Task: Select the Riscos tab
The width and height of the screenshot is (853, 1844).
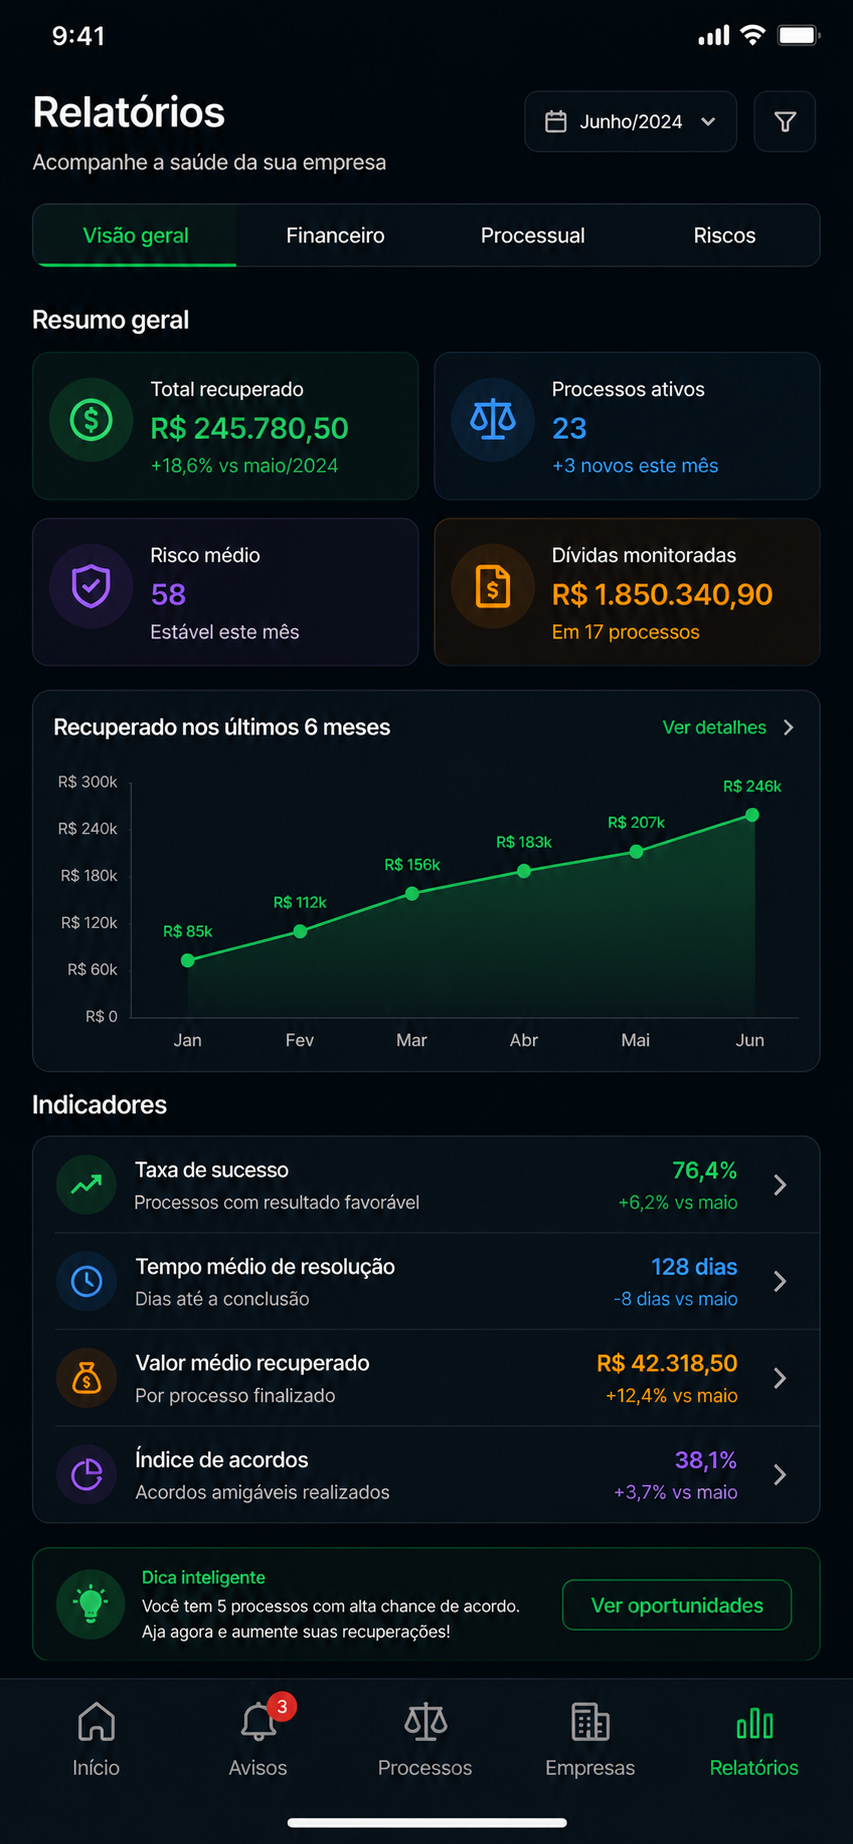Action: pos(725,236)
